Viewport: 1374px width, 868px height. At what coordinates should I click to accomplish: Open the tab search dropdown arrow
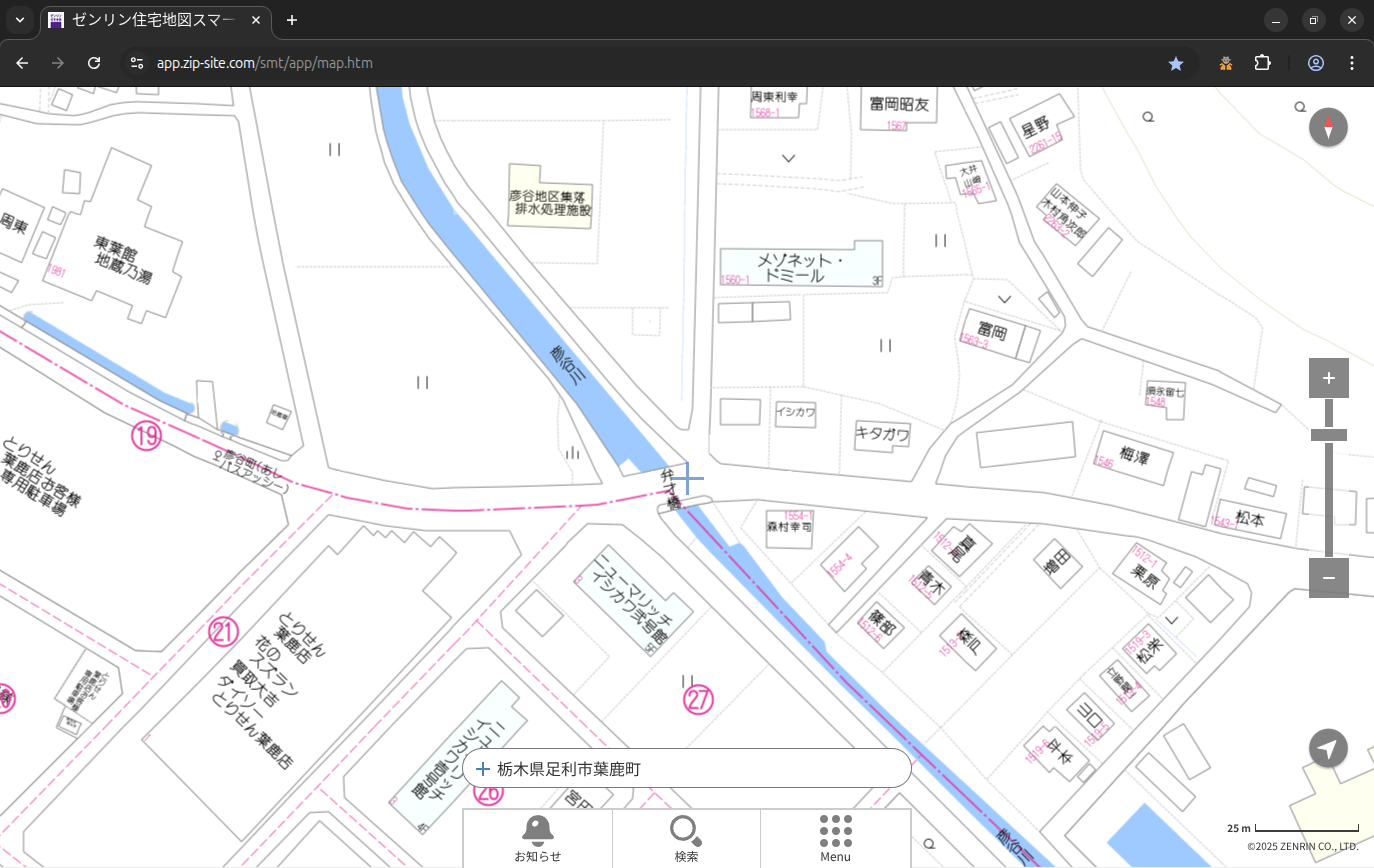click(19, 20)
